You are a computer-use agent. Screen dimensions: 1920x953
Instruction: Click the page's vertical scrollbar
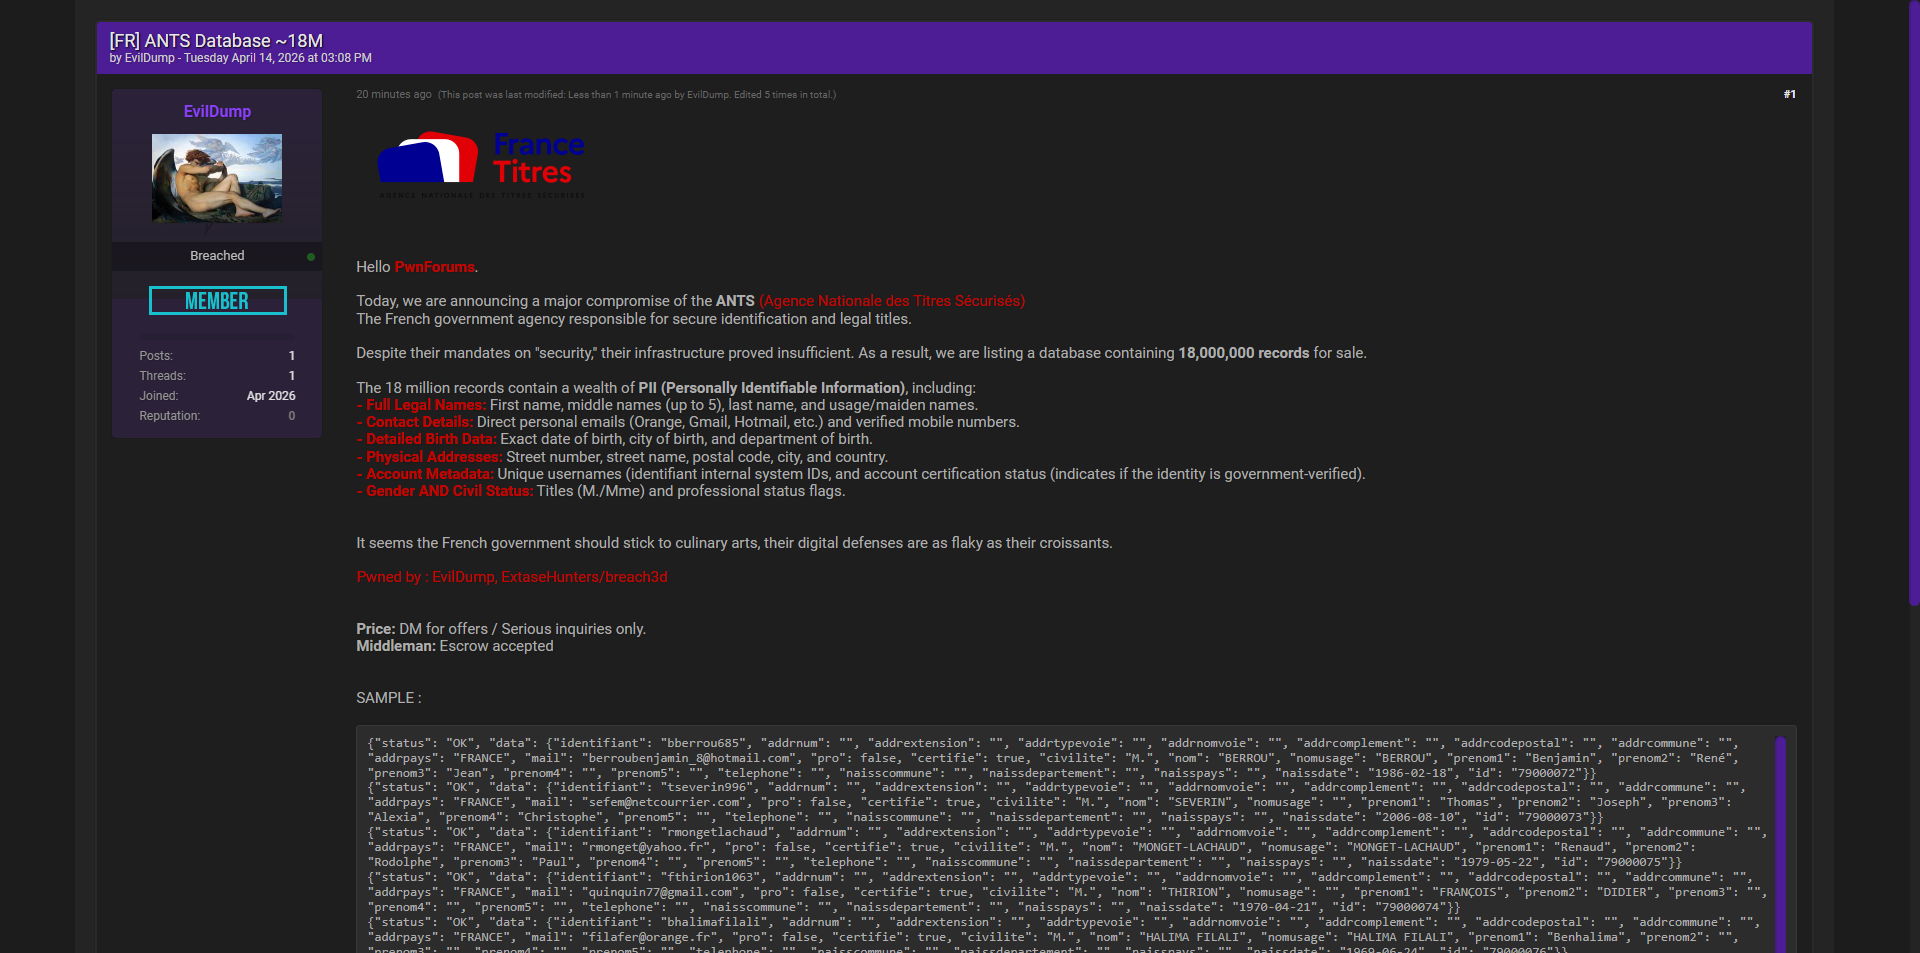[x=1913, y=300]
